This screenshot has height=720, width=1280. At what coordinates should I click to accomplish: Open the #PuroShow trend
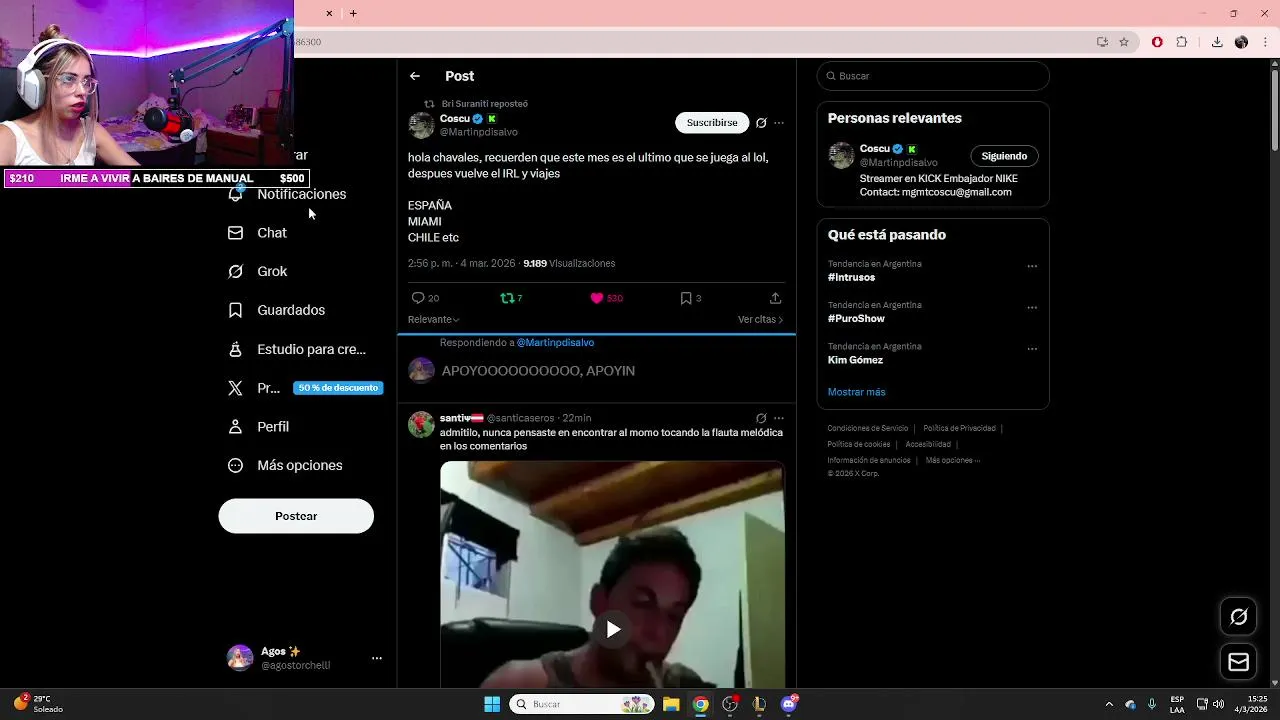[856, 318]
